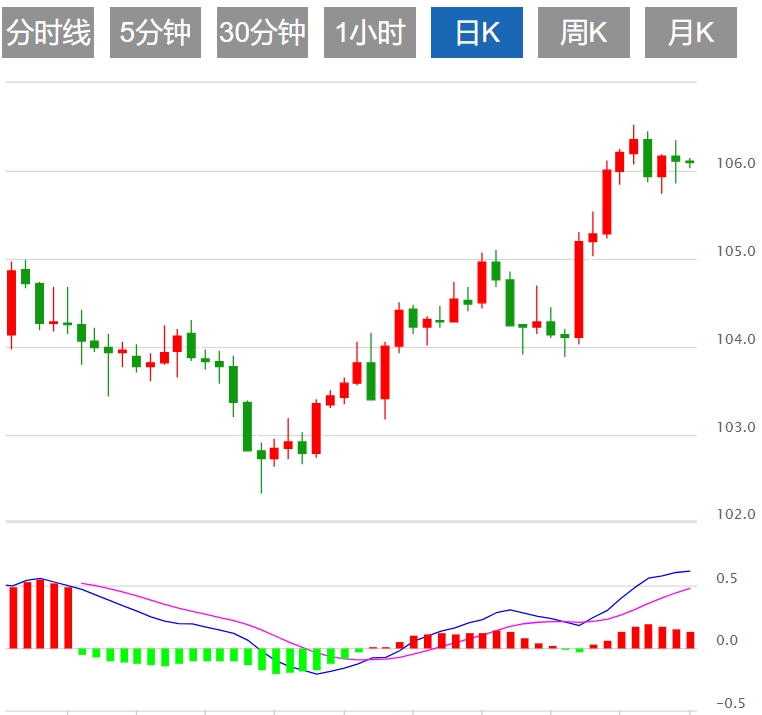Switch to the 分时线 chart tab
Screen dimensions: 762x715
pos(48,33)
